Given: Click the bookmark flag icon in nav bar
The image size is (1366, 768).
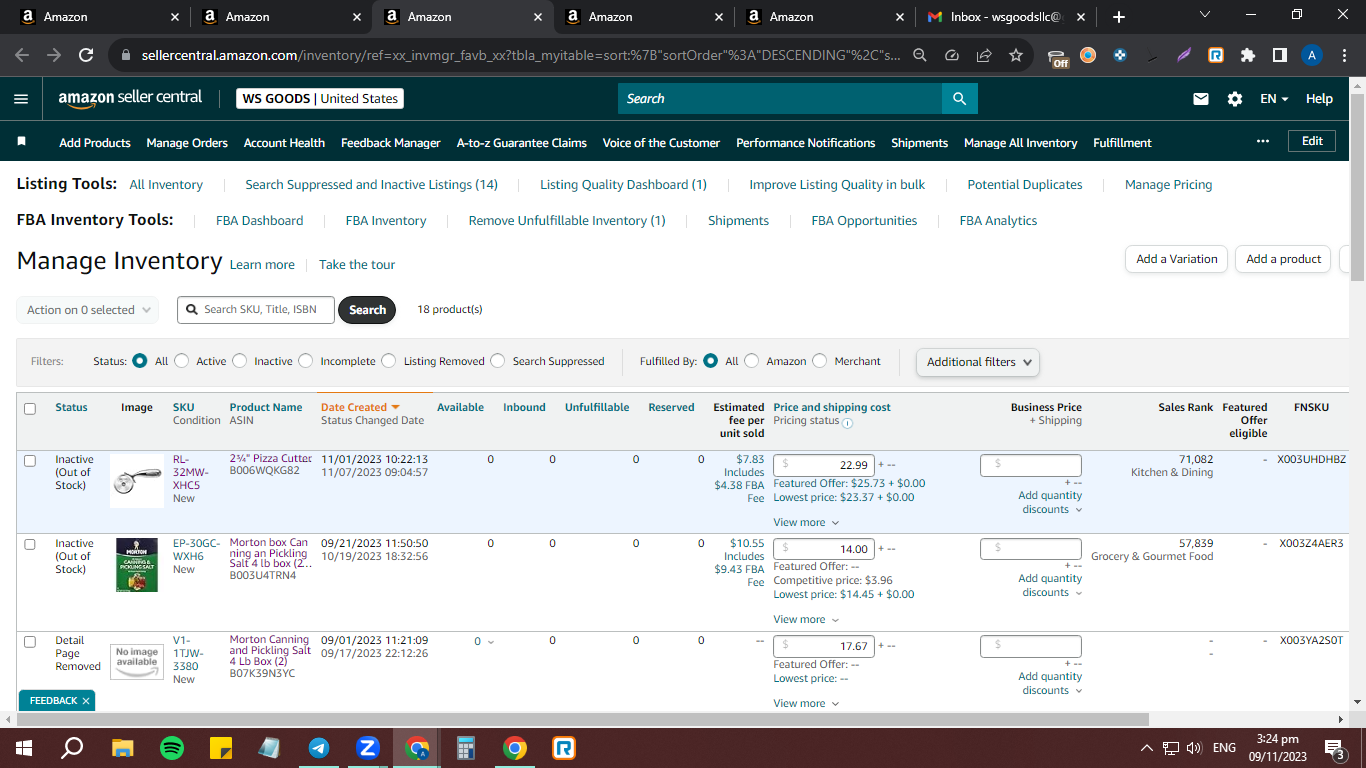Looking at the screenshot, I should click(22, 142).
